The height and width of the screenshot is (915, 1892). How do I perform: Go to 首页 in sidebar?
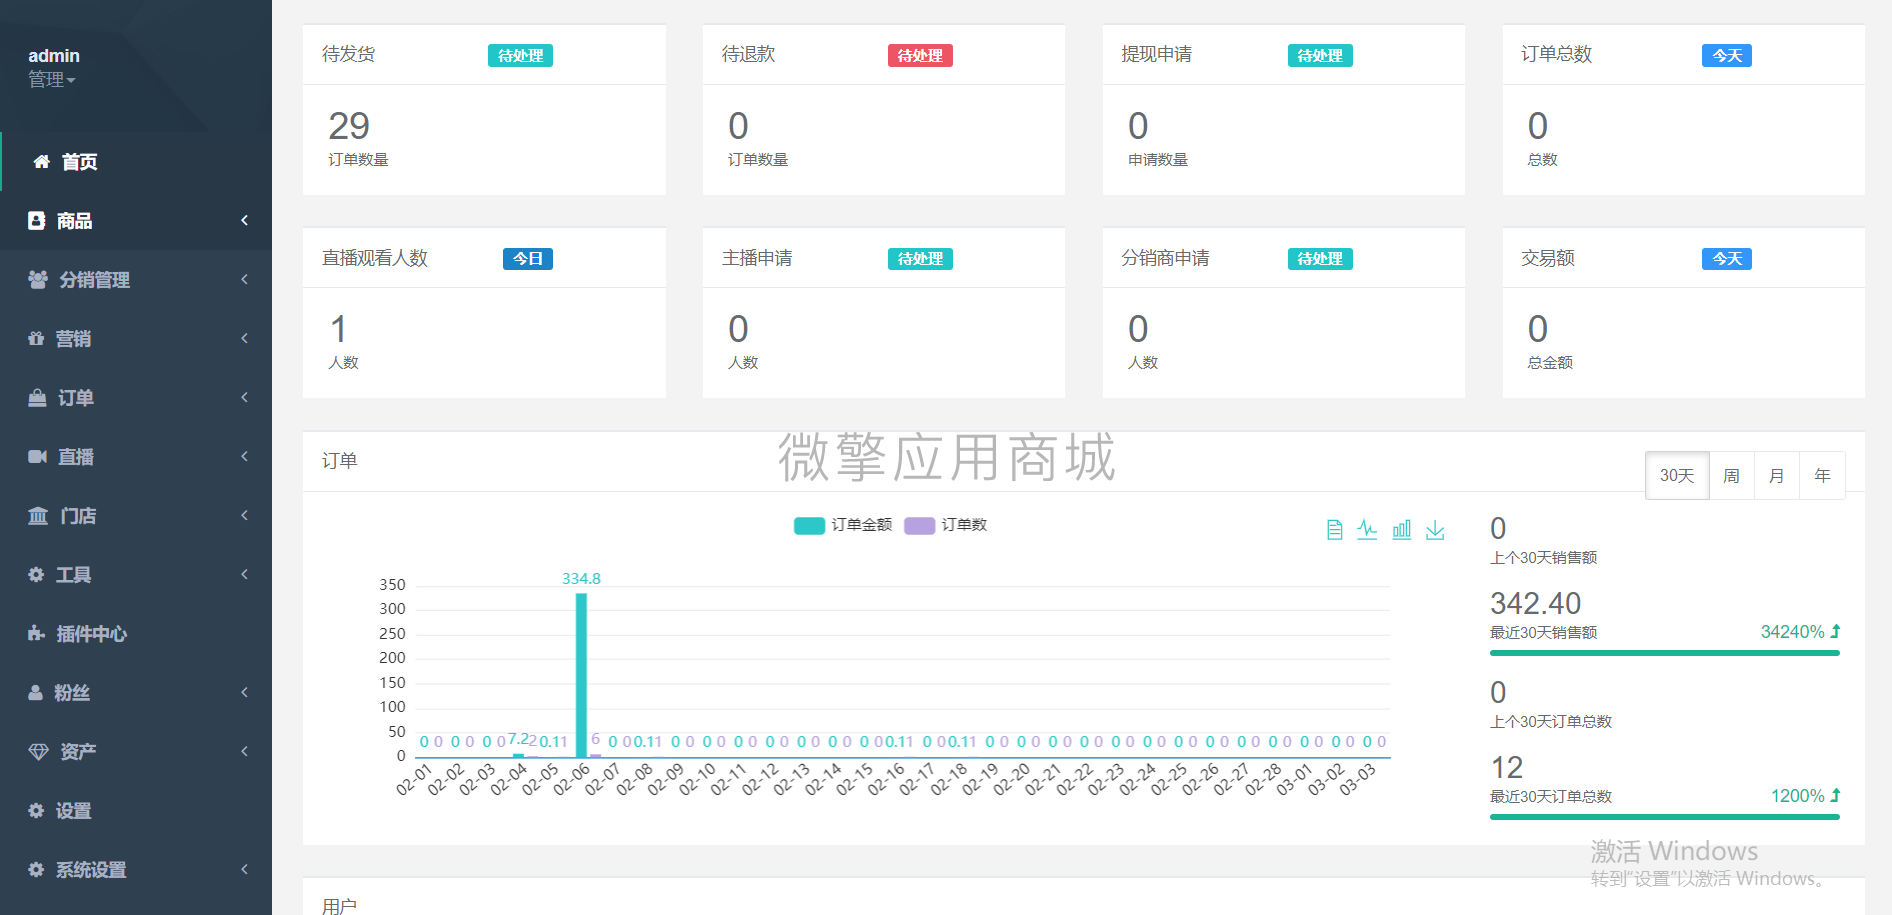136,162
